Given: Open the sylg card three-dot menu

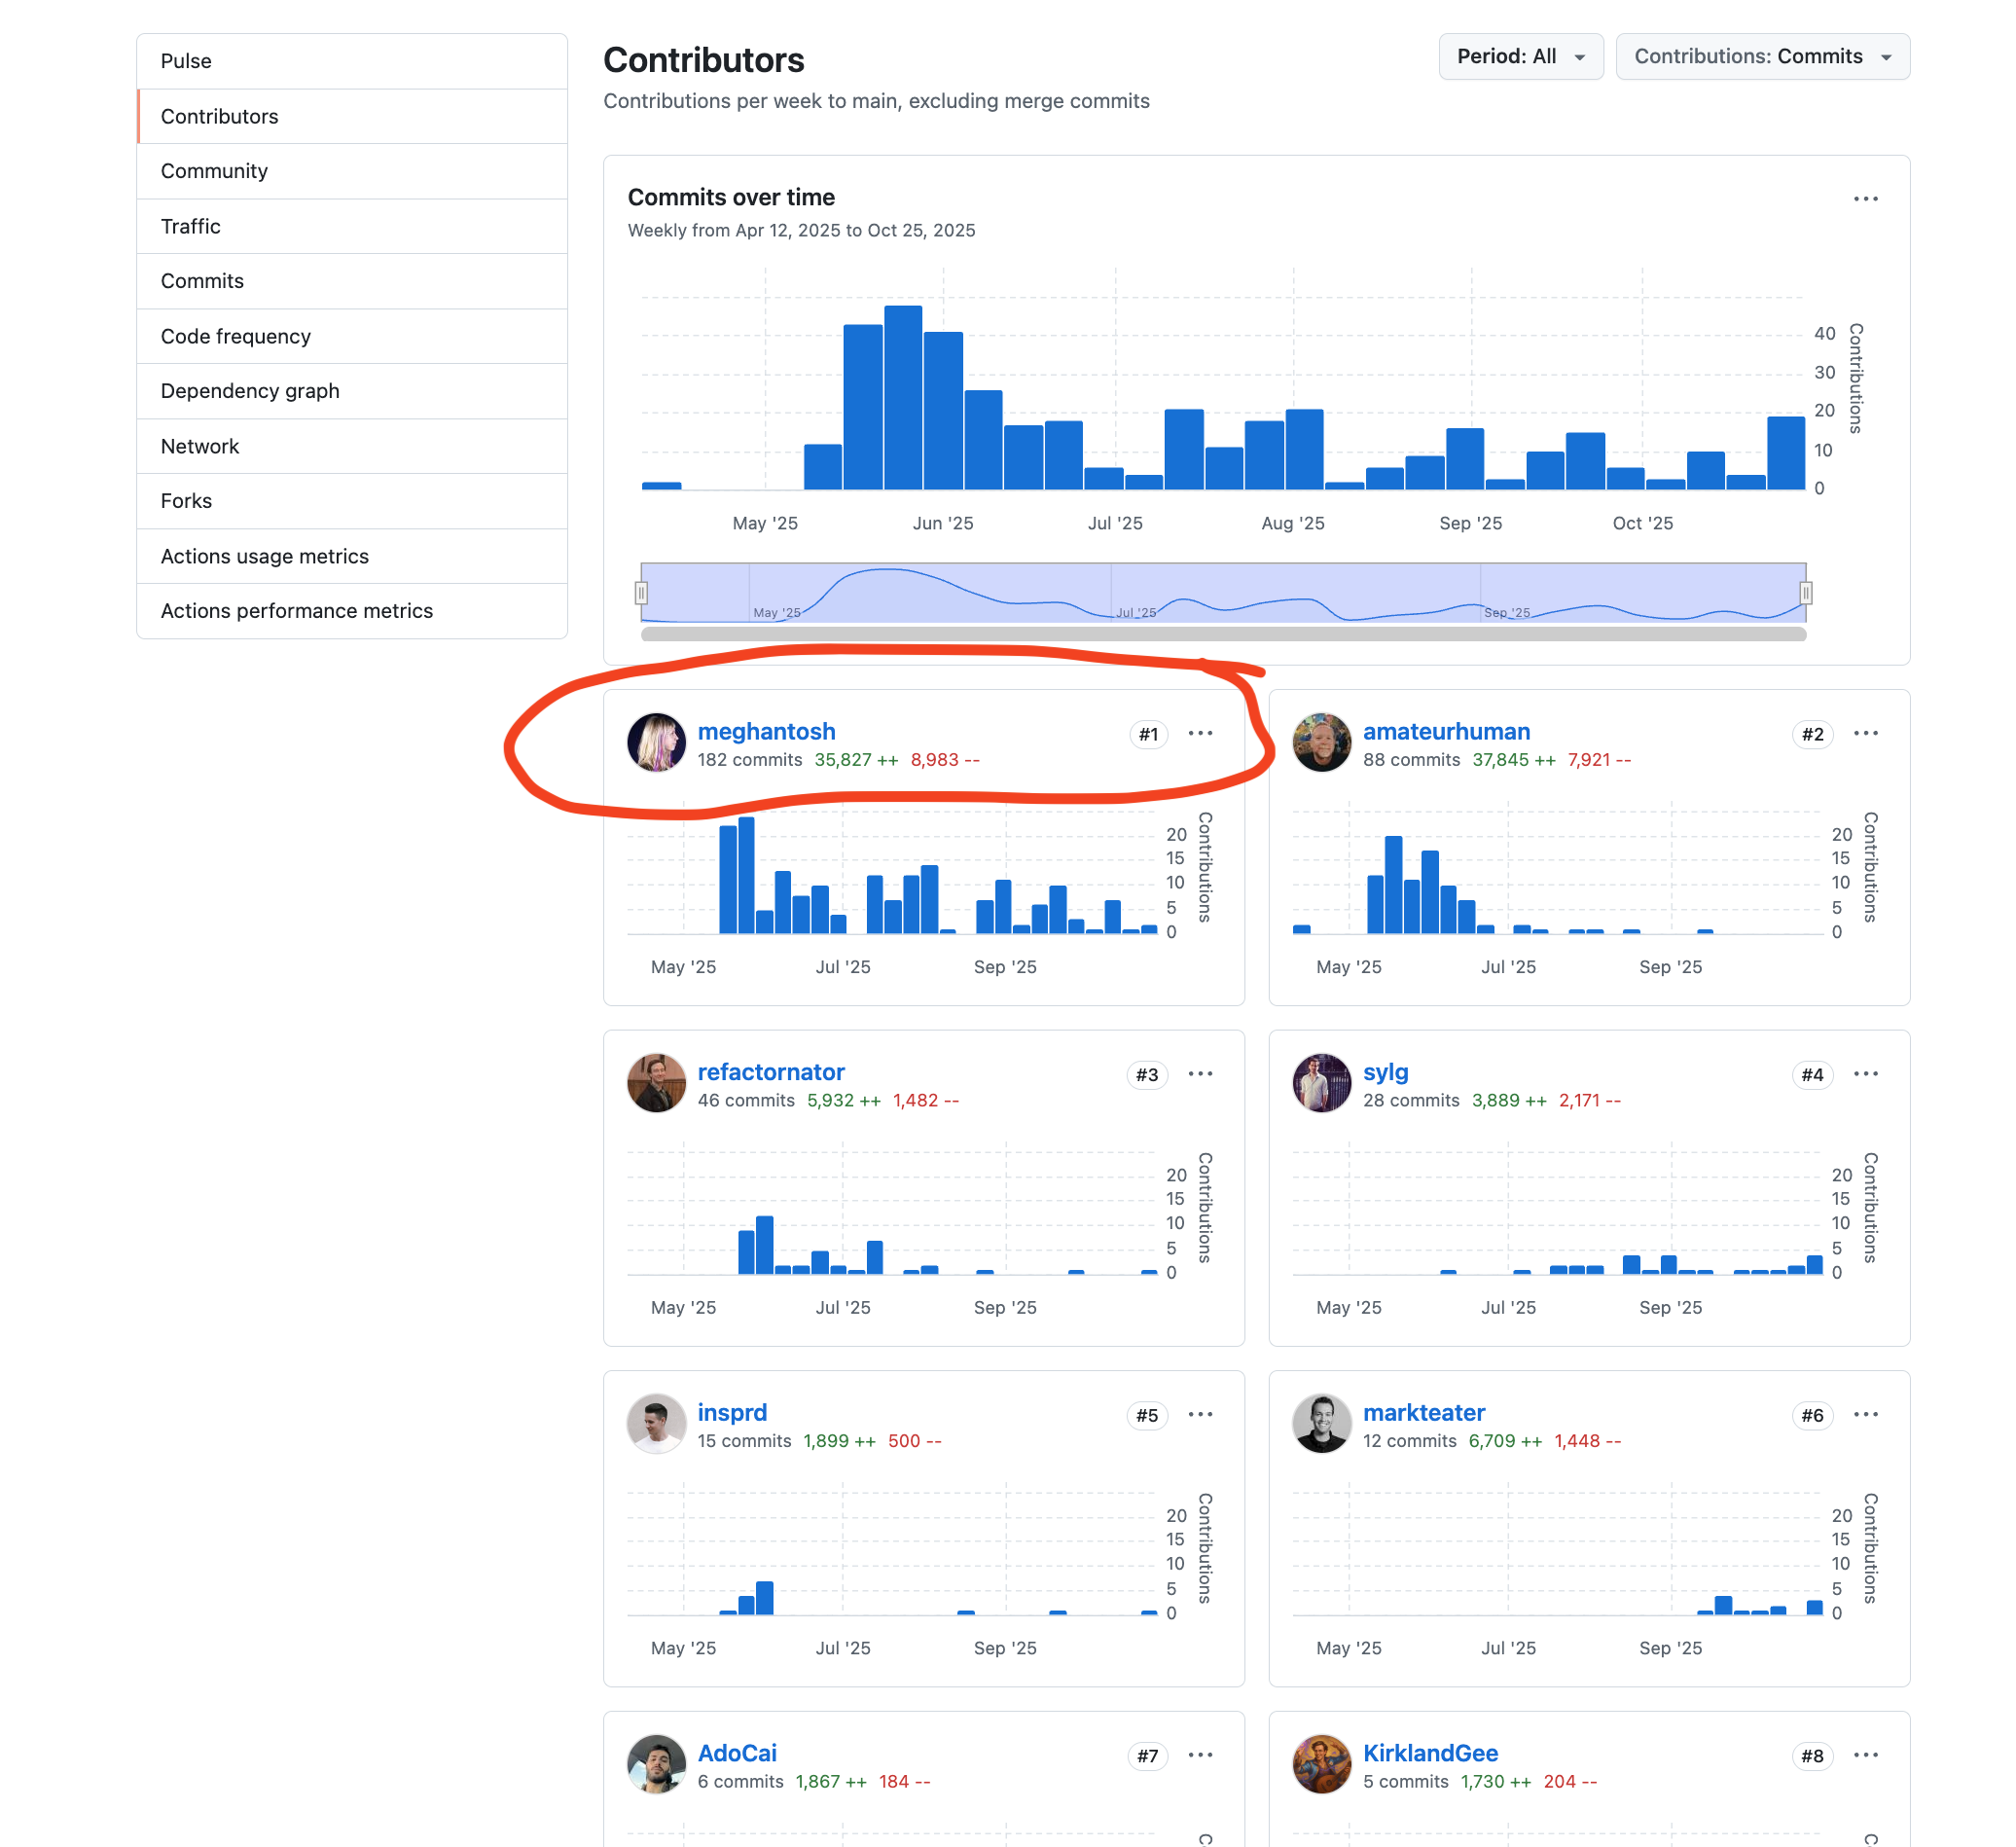Looking at the screenshot, I should tap(1865, 1074).
